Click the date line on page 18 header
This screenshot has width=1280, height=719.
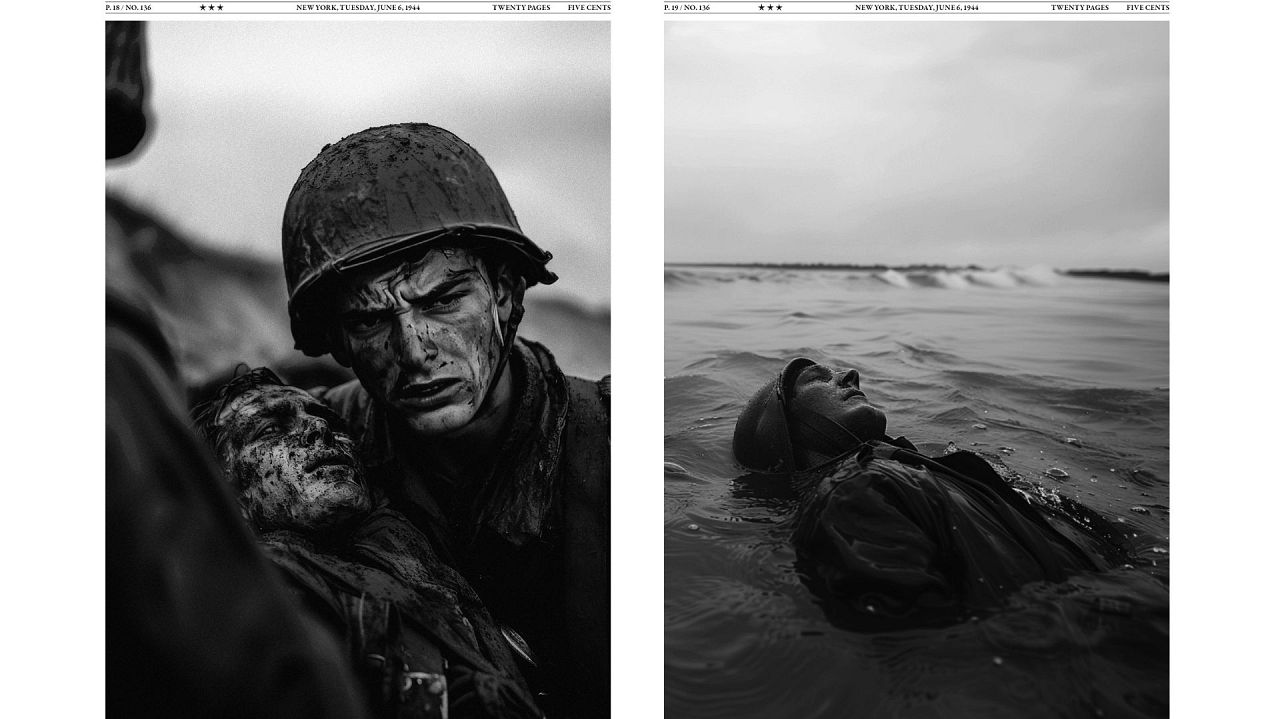358,7
